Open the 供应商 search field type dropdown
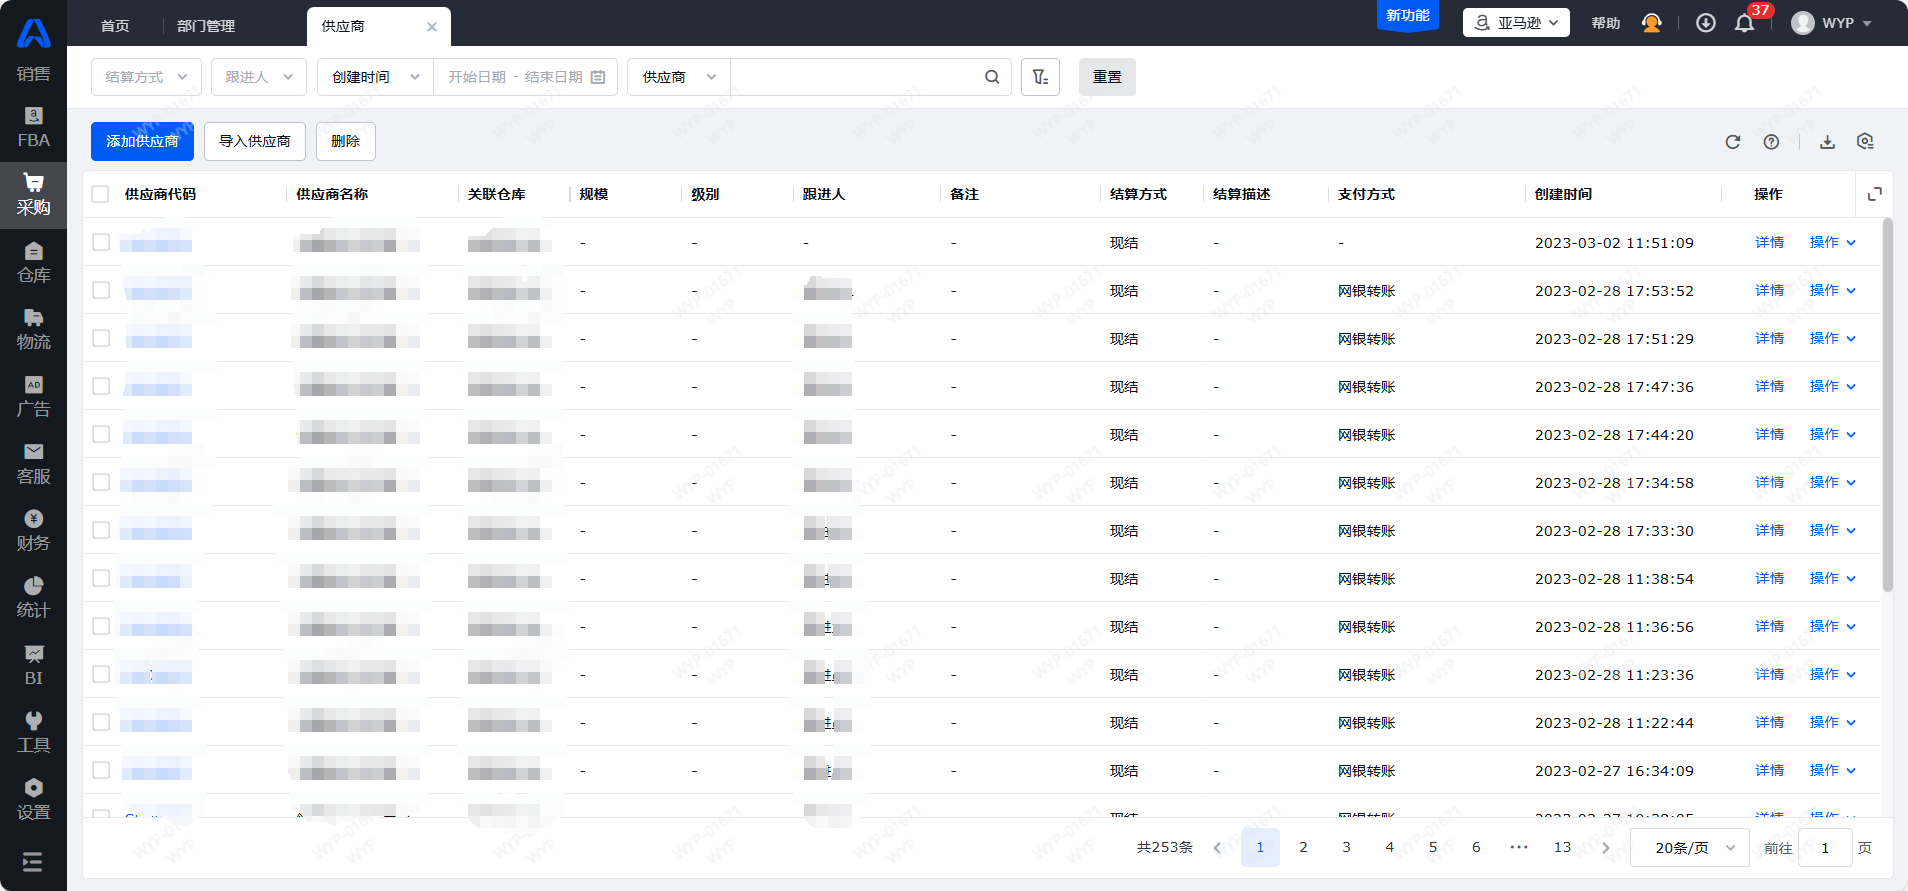The width and height of the screenshot is (1908, 891). pyautogui.click(x=679, y=77)
